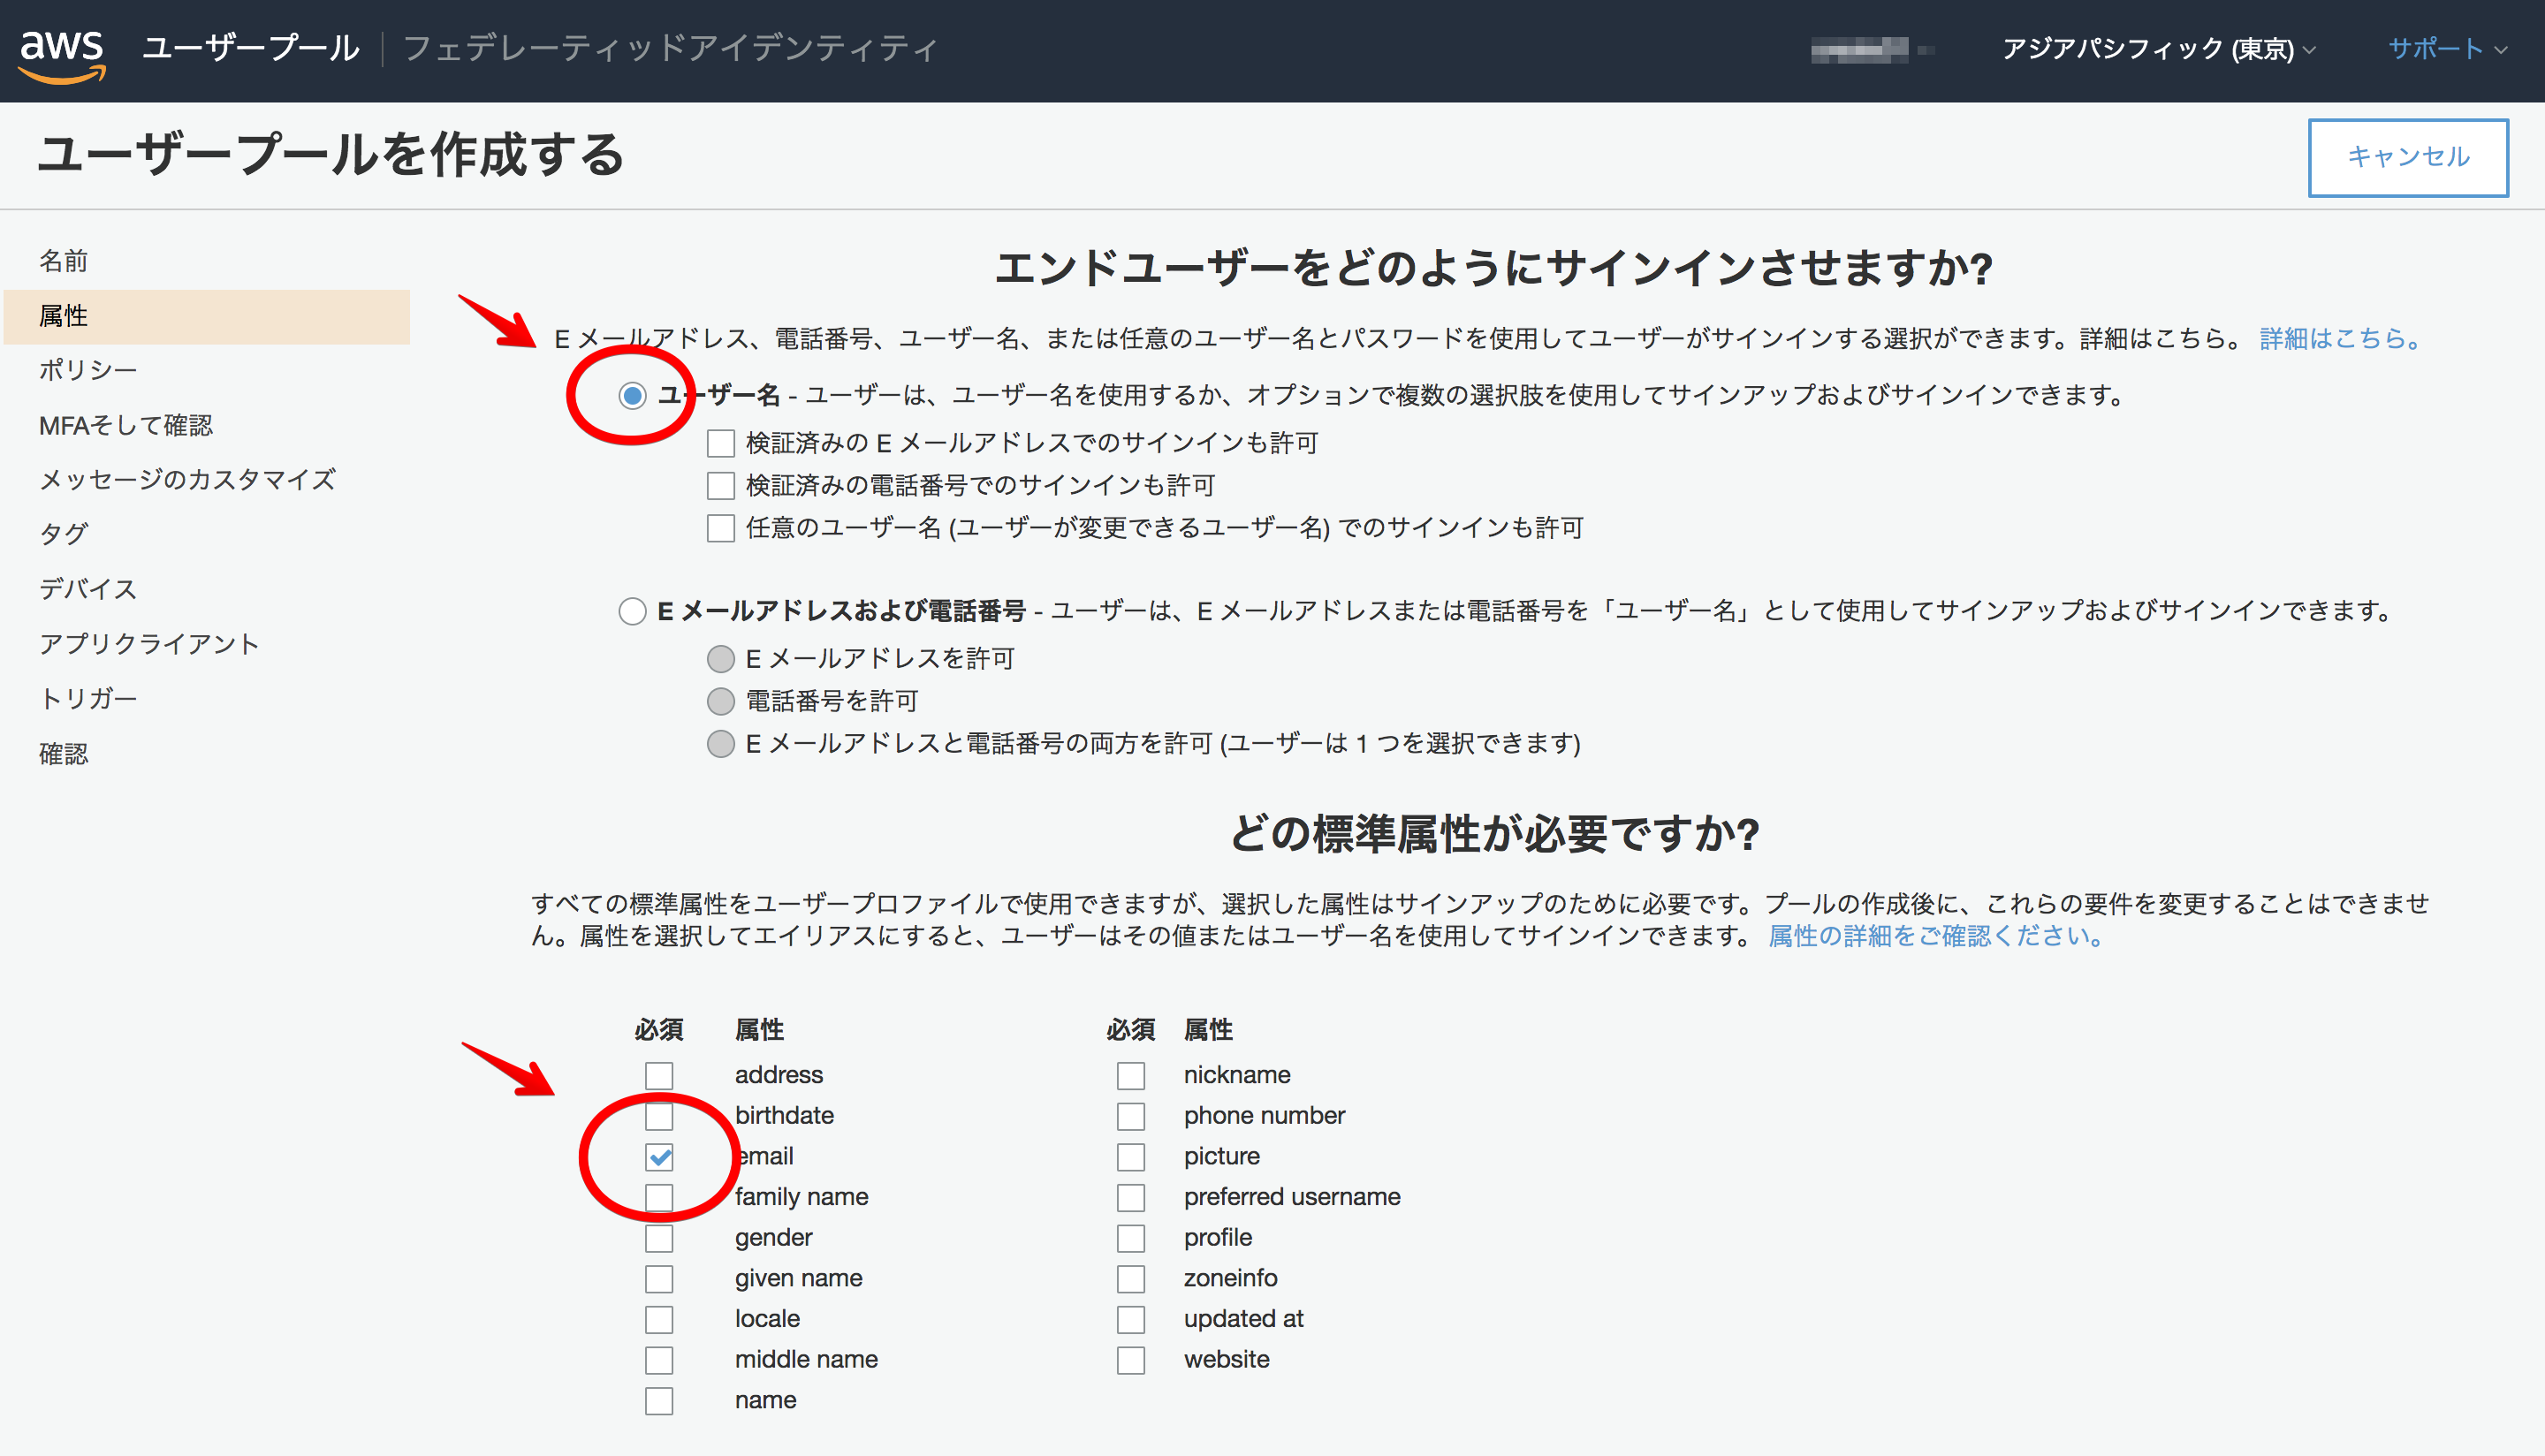Select E メールアドレスを許可 radio option
The height and width of the screenshot is (1456, 2545).
pyautogui.click(x=721, y=659)
